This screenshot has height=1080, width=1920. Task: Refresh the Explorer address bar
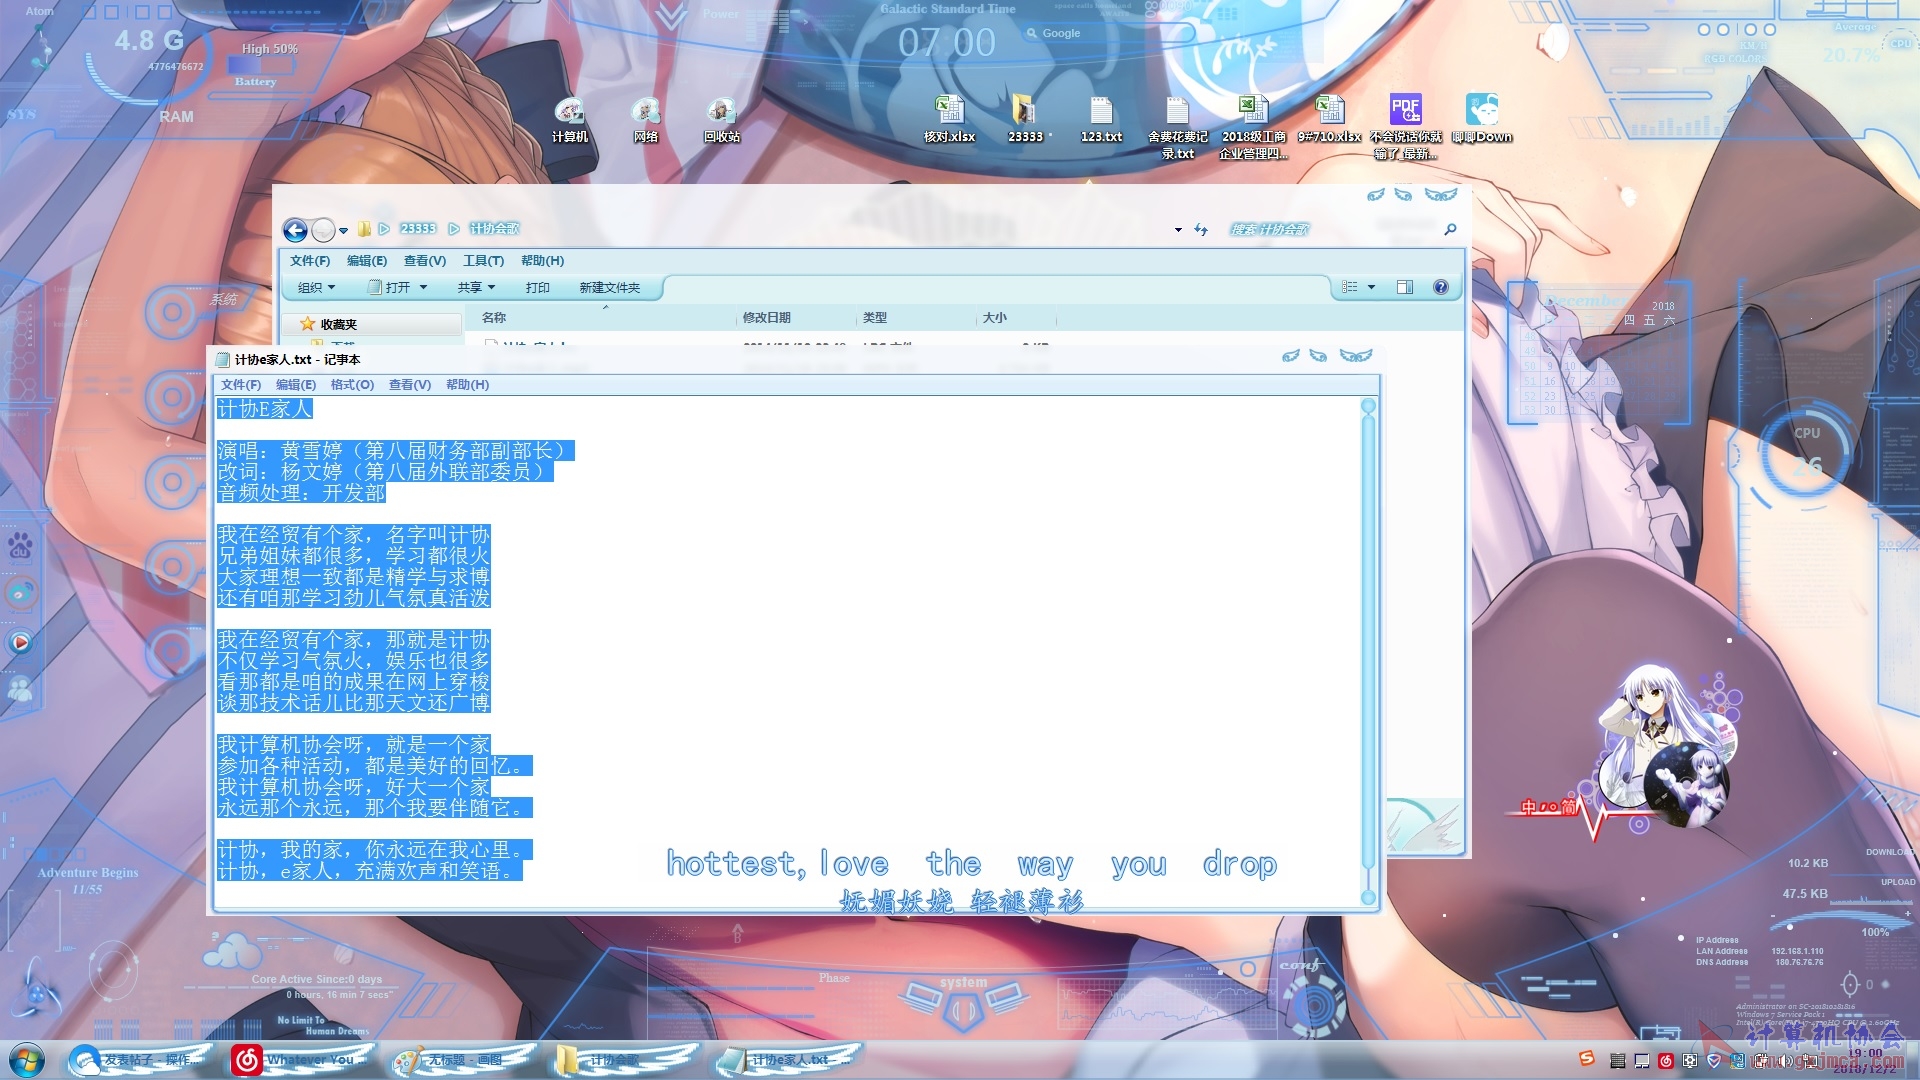pyautogui.click(x=1201, y=230)
